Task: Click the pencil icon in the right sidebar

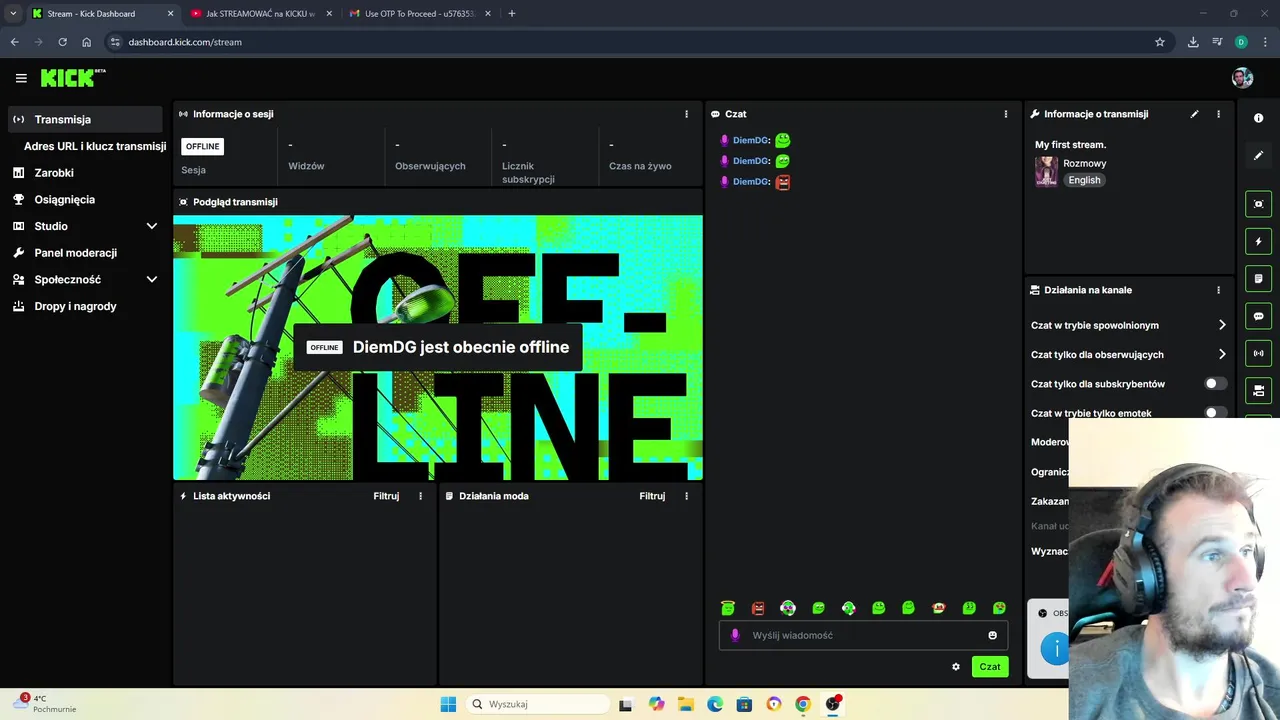Action: (x=1258, y=155)
